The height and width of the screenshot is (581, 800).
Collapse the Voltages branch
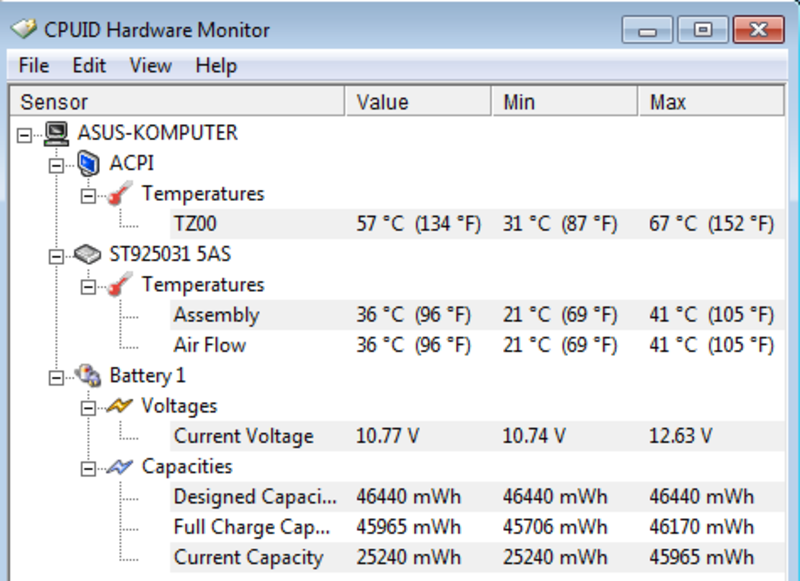tap(88, 409)
